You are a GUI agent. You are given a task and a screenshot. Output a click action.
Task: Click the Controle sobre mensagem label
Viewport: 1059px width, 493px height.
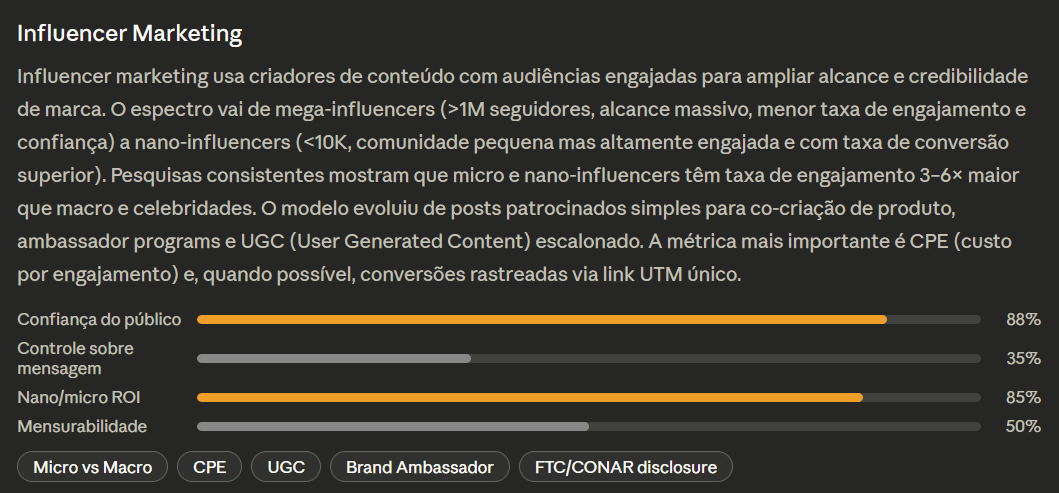pos(76,359)
